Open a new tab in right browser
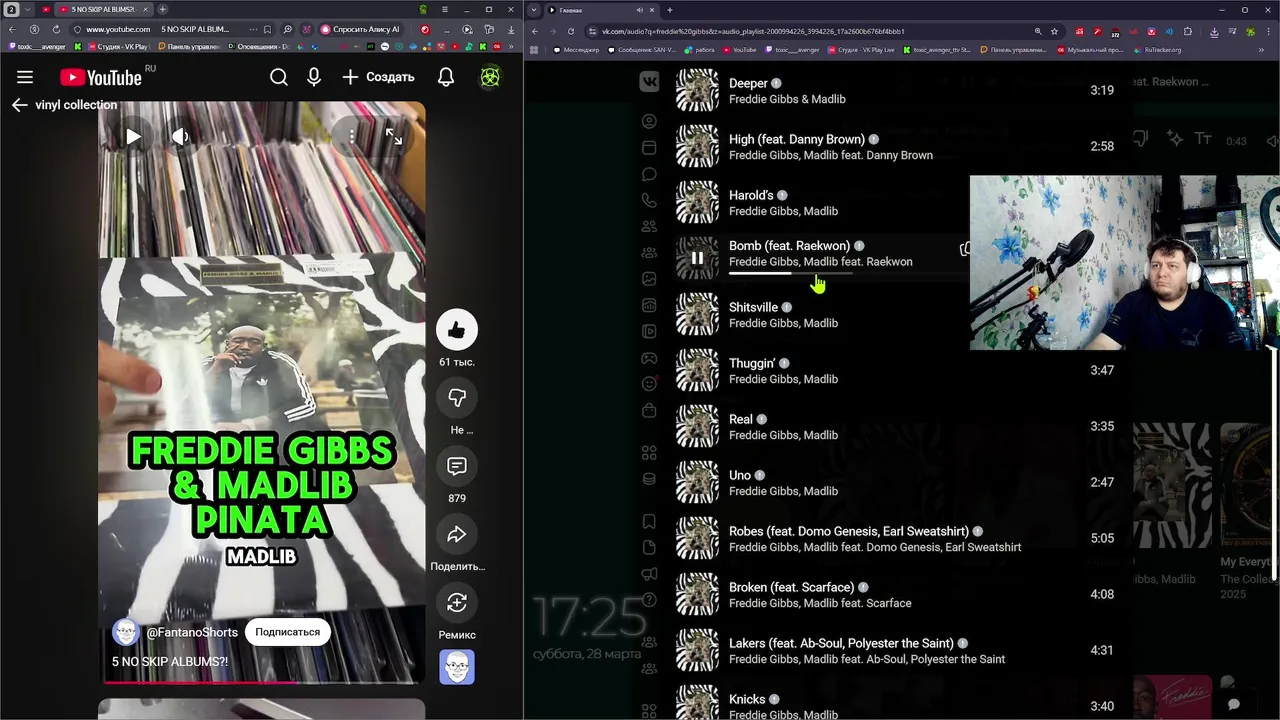The height and width of the screenshot is (720, 1280). [670, 10]
